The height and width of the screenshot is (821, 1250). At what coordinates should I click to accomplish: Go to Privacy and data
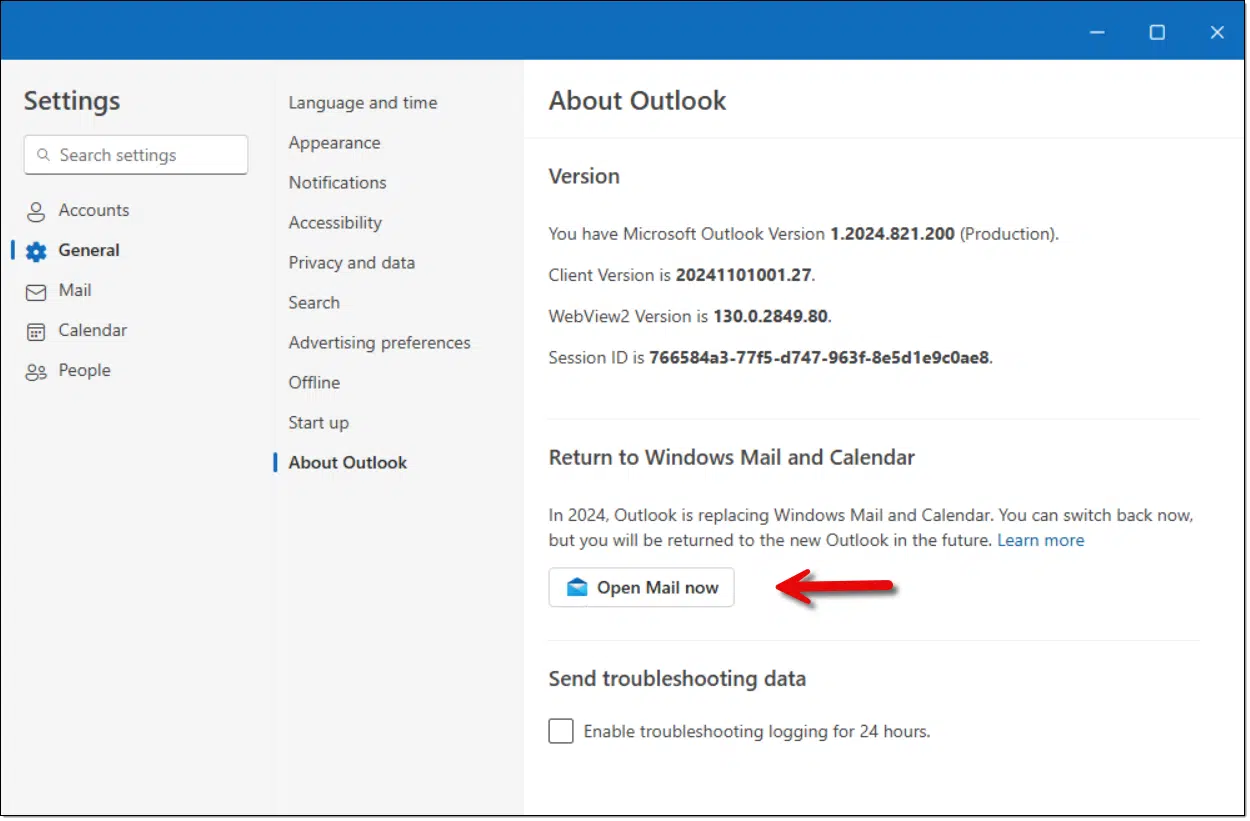pos(351,262)
